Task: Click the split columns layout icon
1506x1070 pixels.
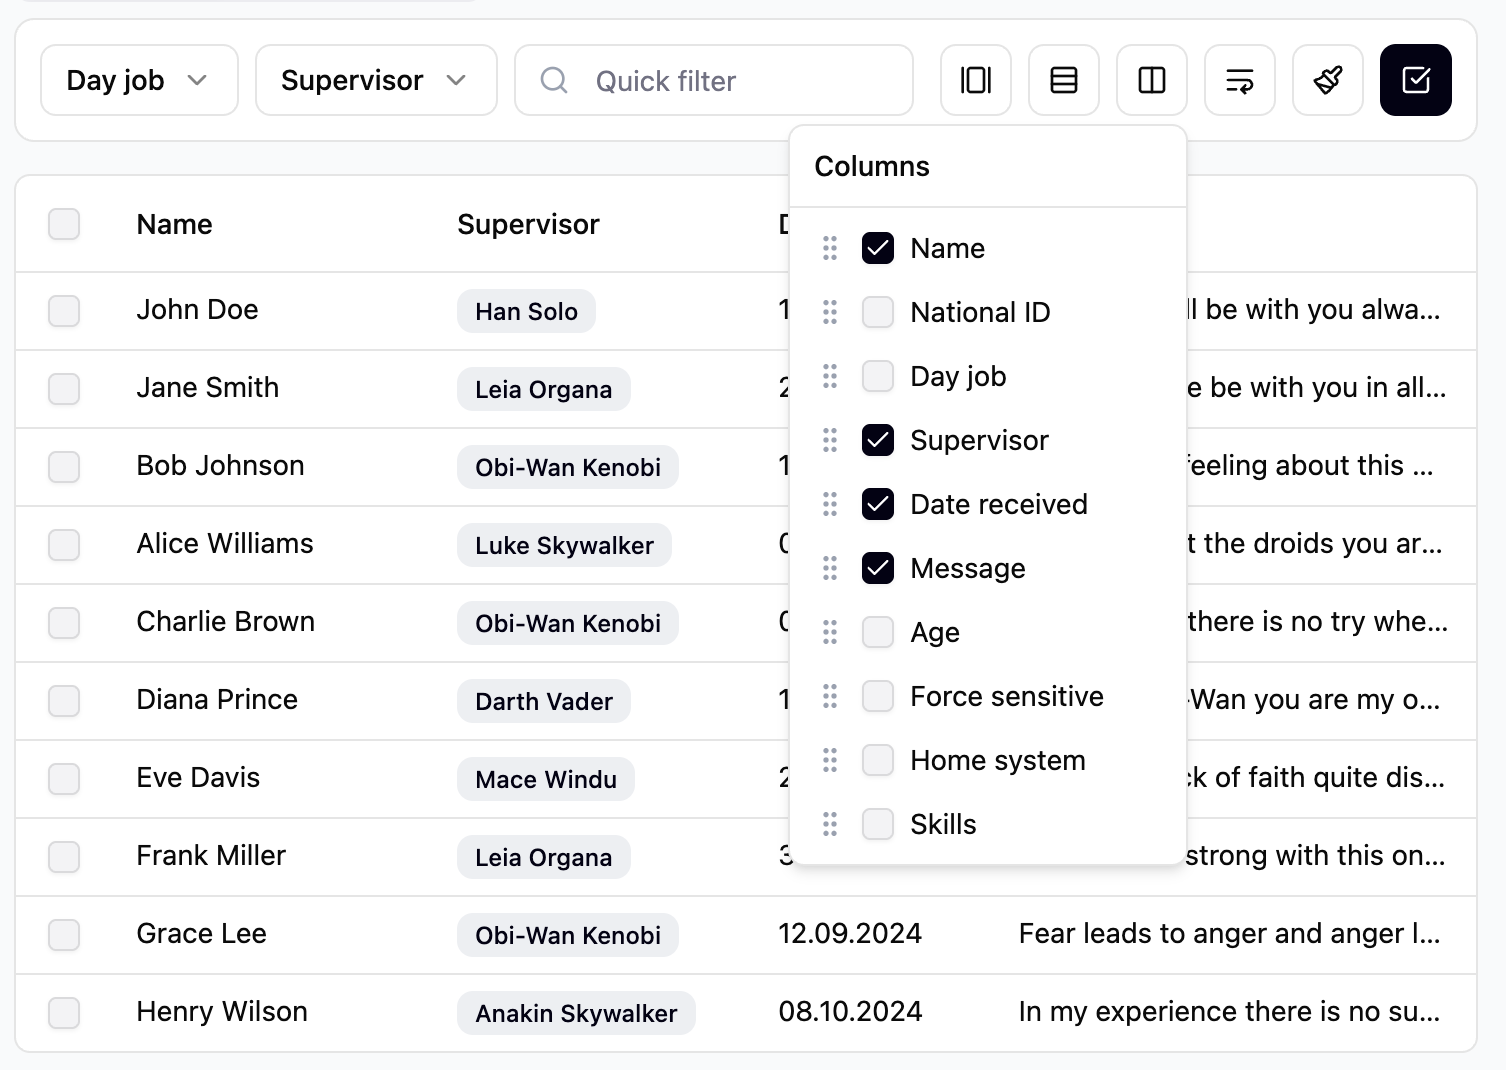Action: pyautogui.click(x=1151, y=80)
